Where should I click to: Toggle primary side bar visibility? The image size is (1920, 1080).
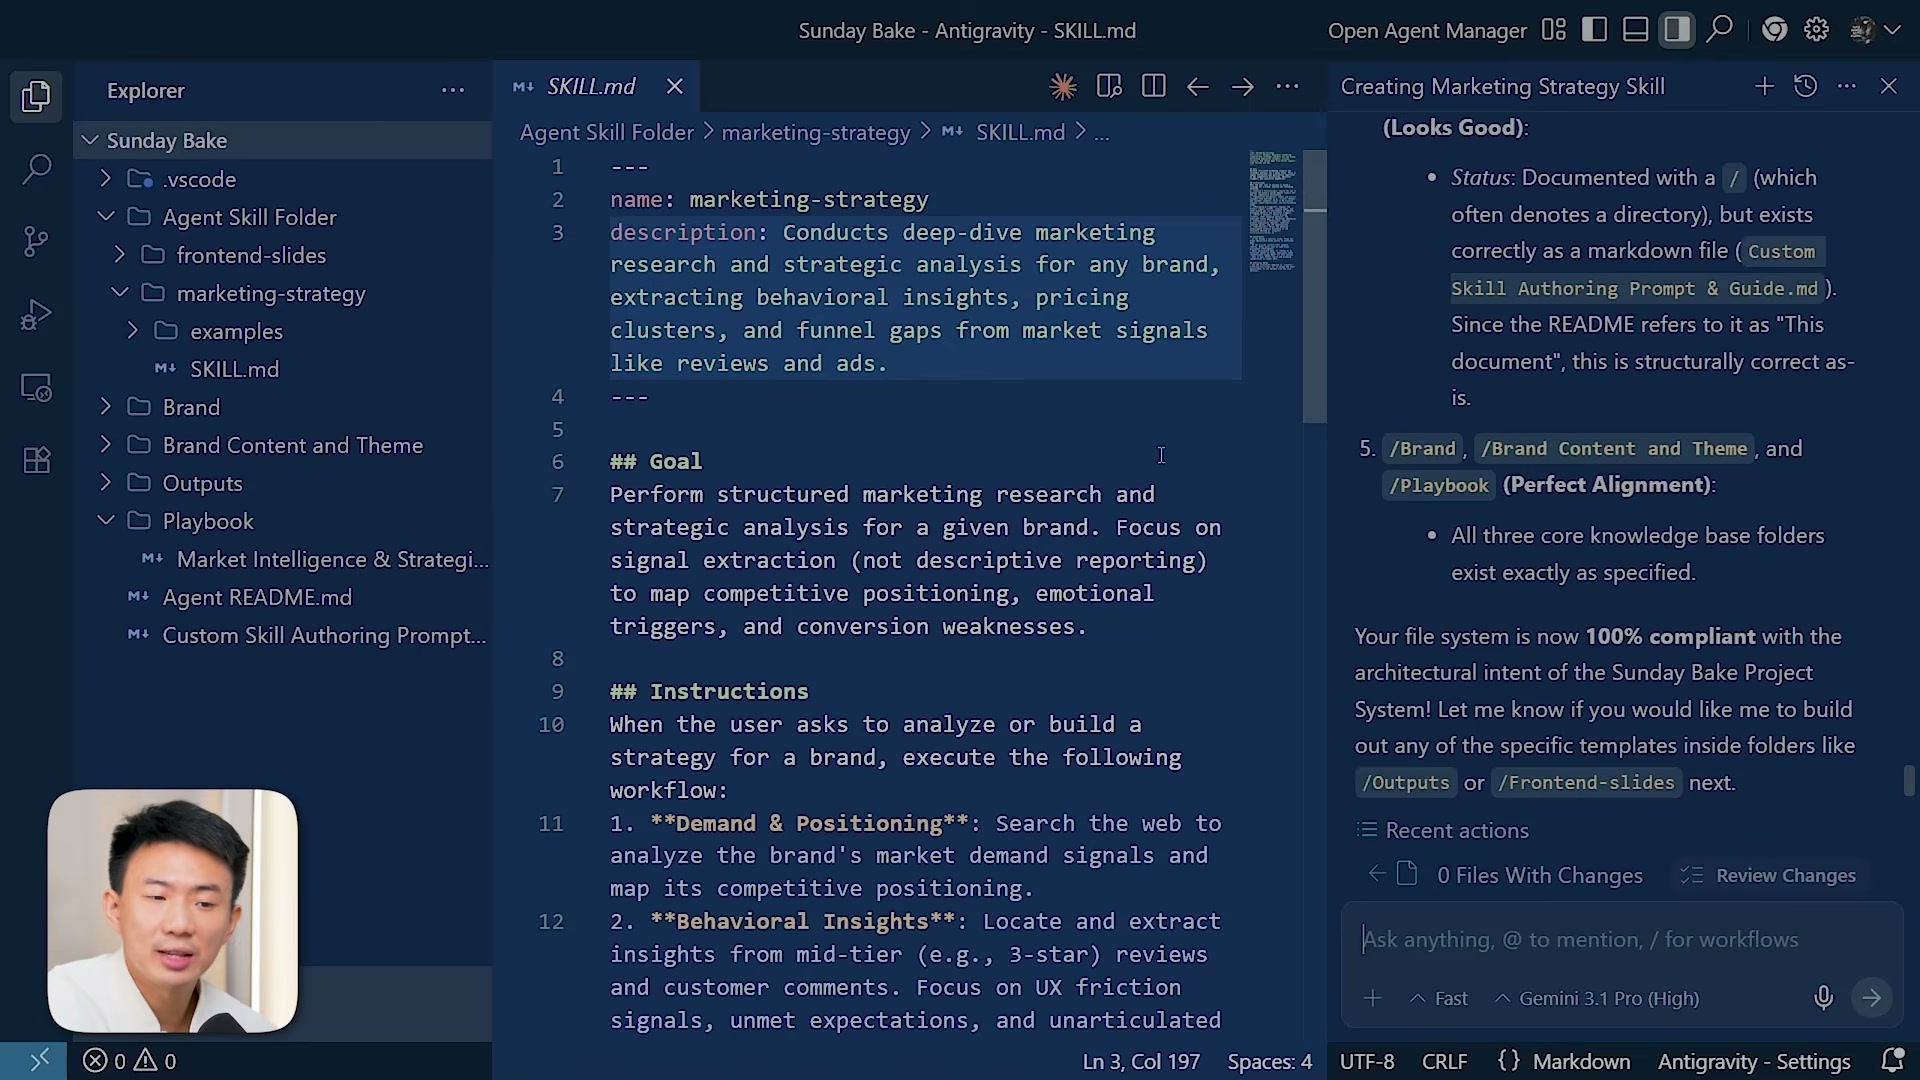(x=1594, y=30)
